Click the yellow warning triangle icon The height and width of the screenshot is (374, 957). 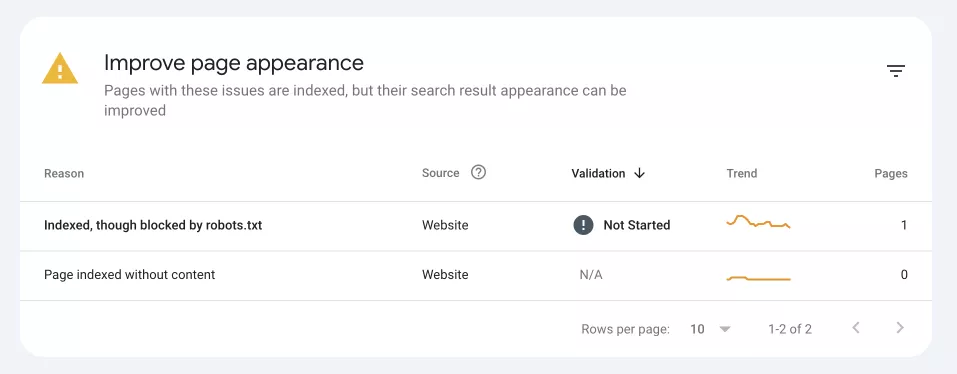[x=60, y=68]
